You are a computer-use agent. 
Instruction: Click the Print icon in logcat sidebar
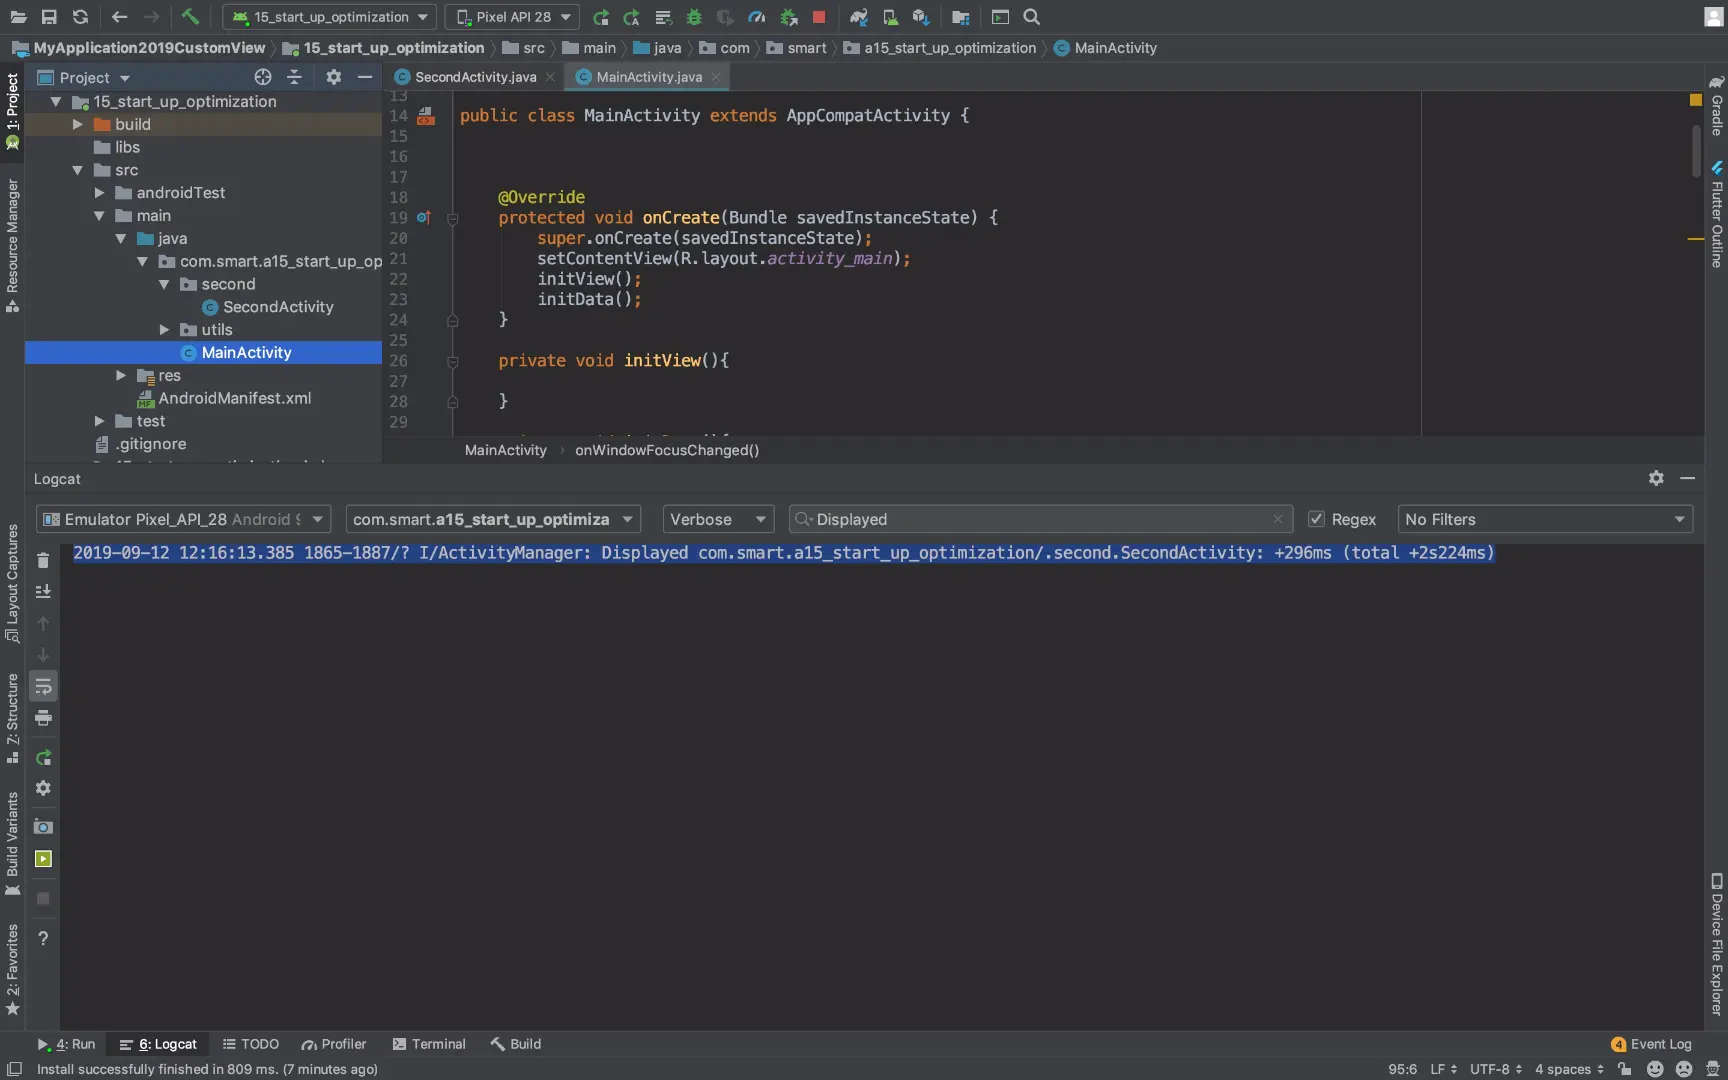(43, 718)
